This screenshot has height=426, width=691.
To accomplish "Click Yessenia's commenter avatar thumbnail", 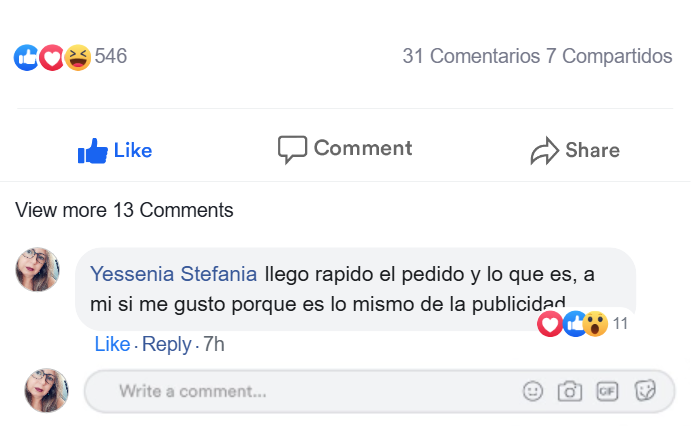I will 38,270.
